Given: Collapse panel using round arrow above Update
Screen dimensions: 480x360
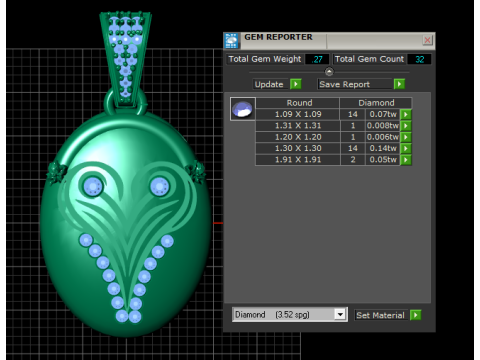Looking at the screenshot, I should pos(329,72).
